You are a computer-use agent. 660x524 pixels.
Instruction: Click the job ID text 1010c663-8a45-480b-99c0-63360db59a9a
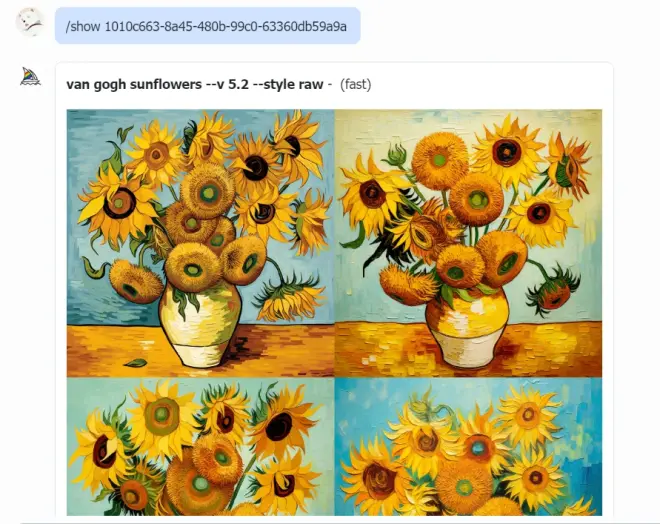pyautogui.click(x=226, y=27)
